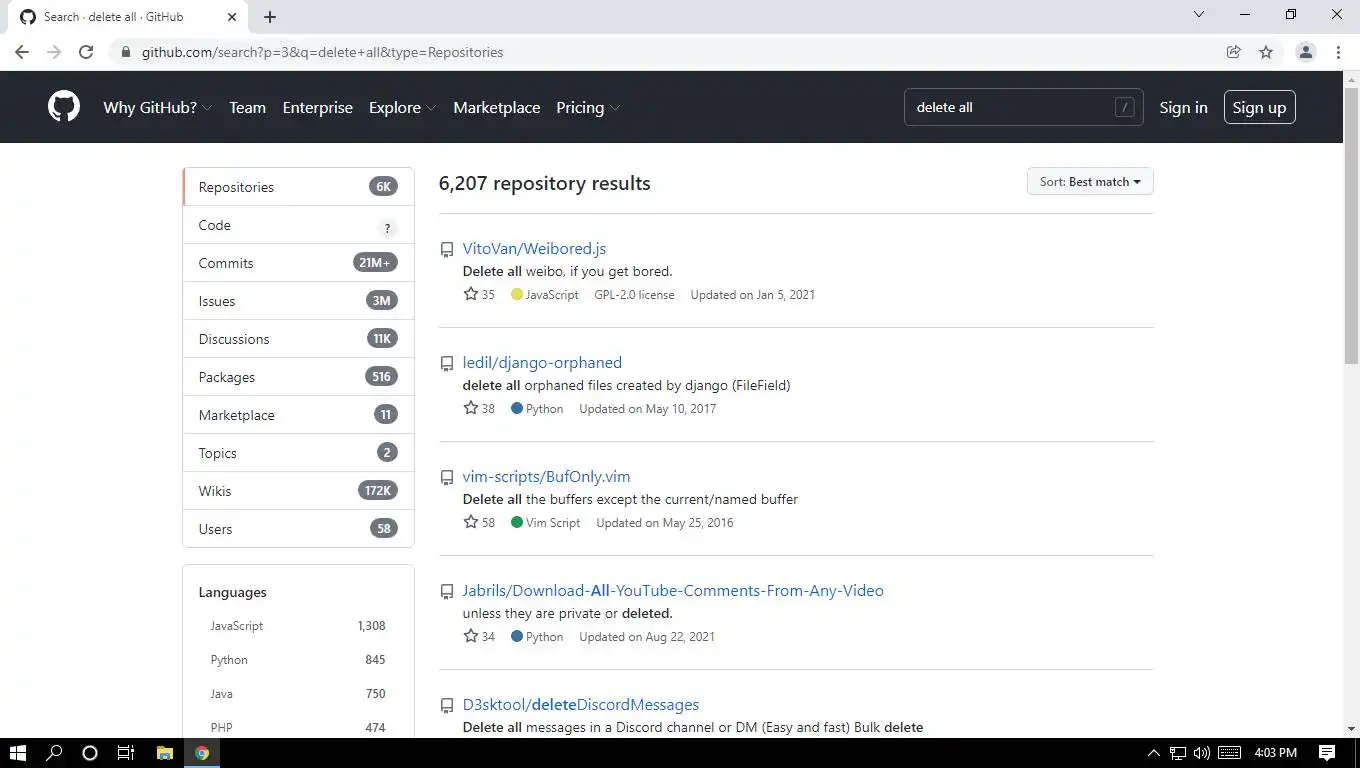Click the browser back arrow
The height and width of the screenshot is (768, 1360).
tap(22, 52)
